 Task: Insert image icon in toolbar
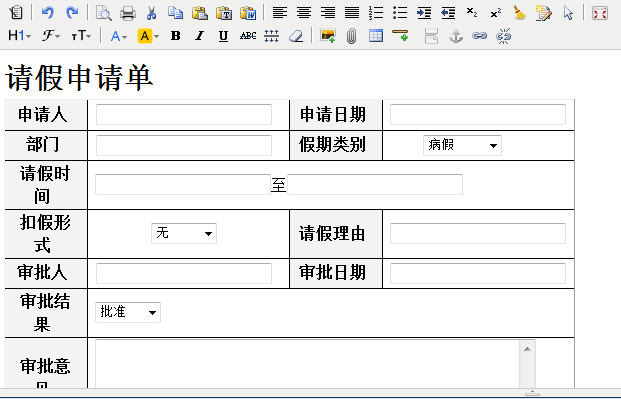click(328, 36)
